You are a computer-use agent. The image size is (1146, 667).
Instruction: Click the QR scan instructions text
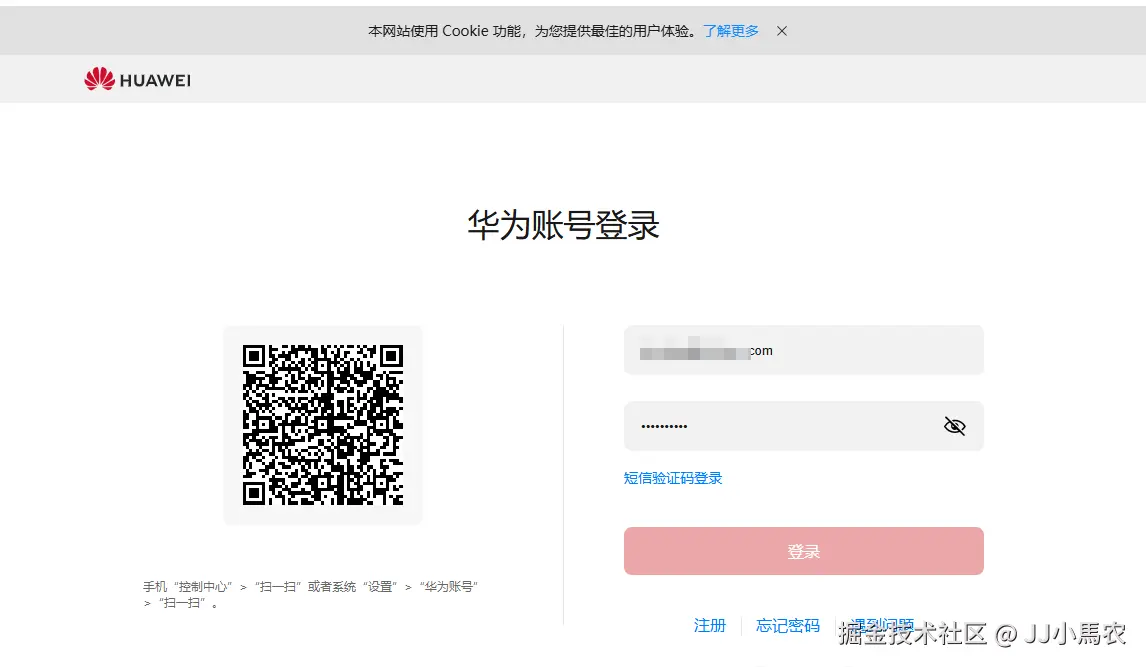313,594
